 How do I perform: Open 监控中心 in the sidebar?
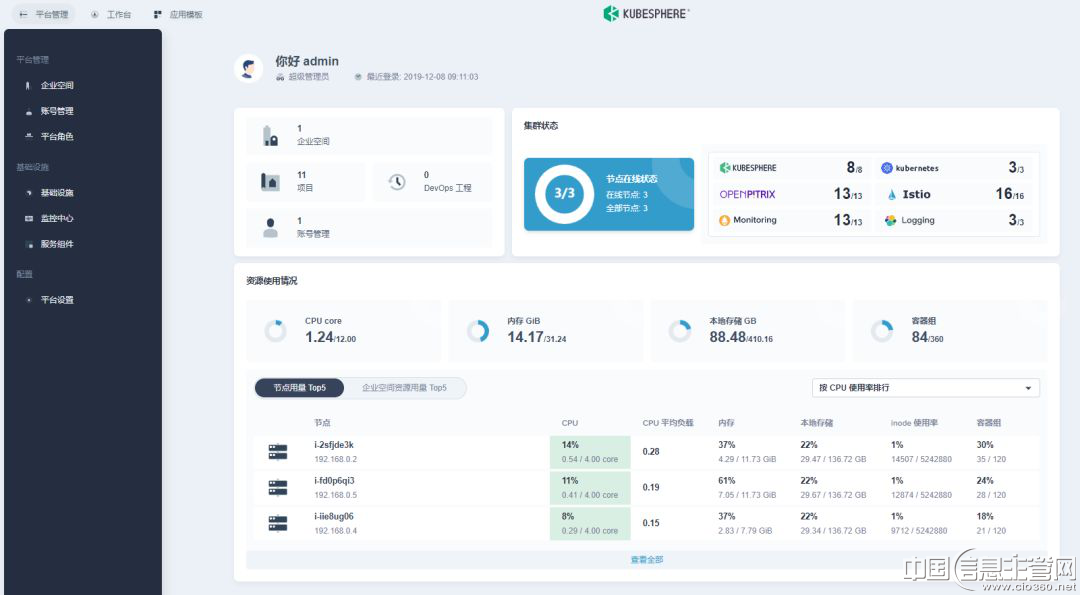[x=56, y=218]
